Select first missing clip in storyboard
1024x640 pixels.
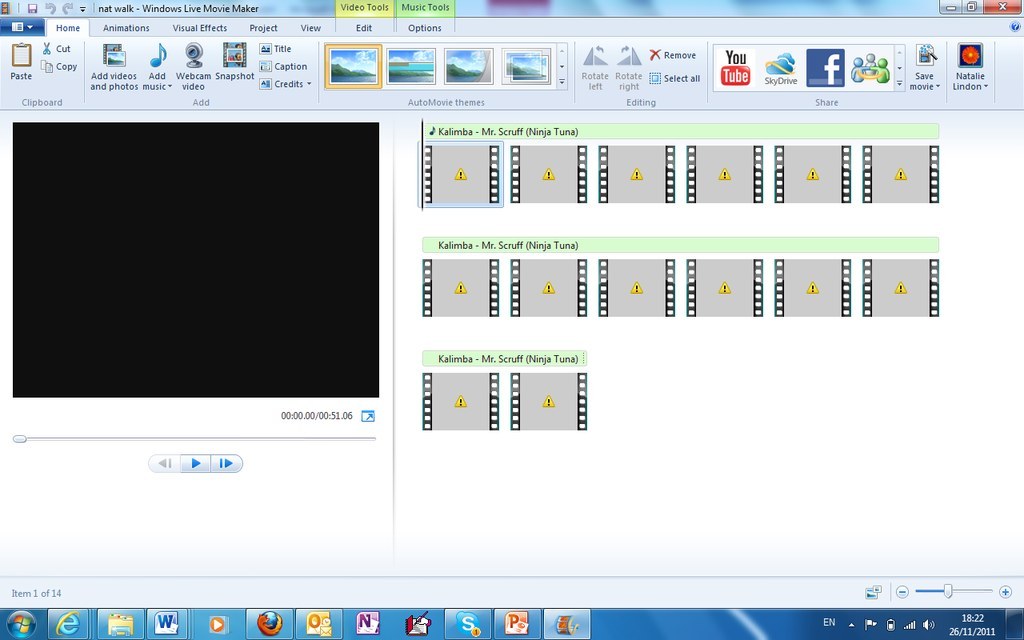point(460,174)
